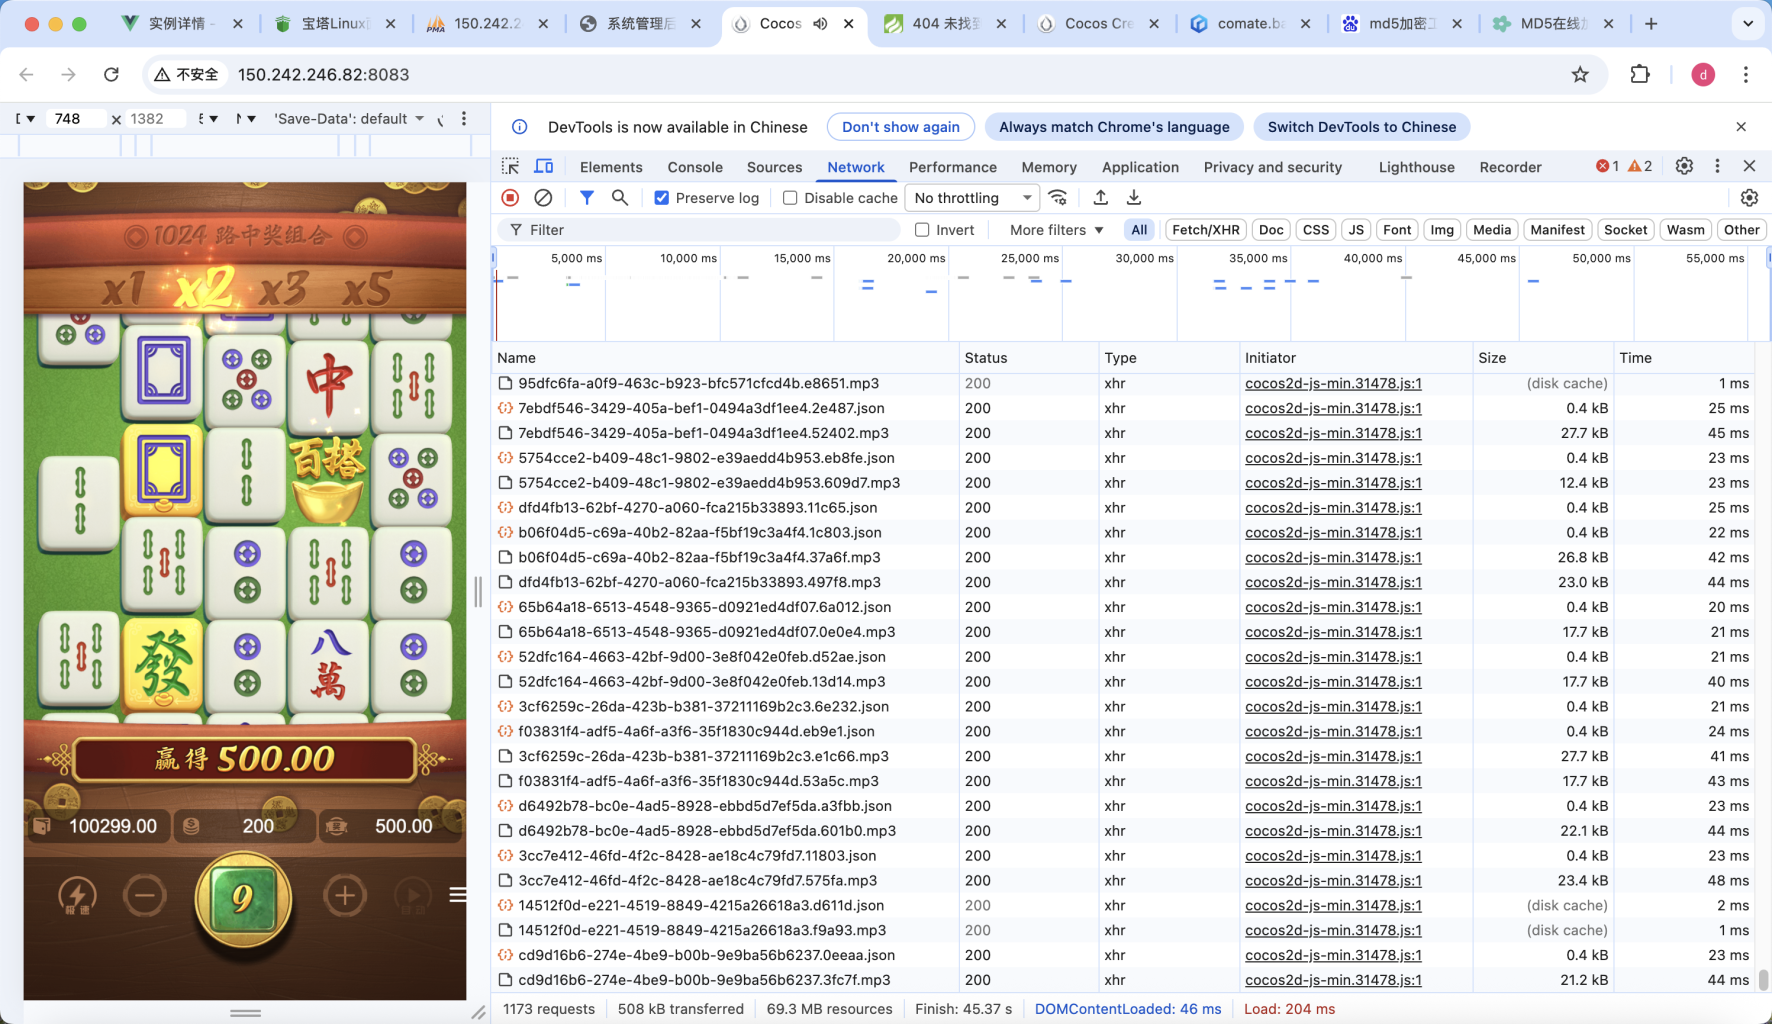Enable Disable cache
The image size is (1772, 1024).
[790, 197]
